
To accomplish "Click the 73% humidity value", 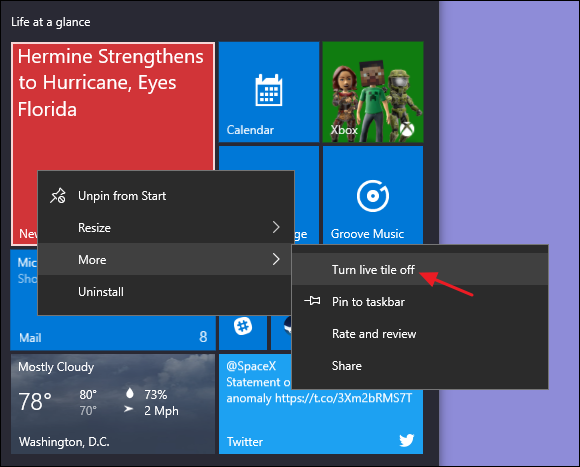I will pos(156,395).
